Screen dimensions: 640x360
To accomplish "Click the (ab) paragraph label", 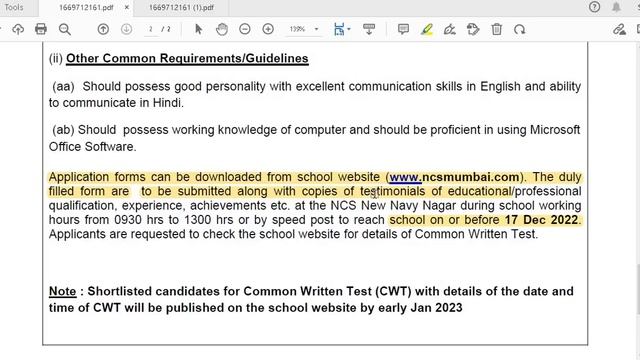I will tap(63, 130).
